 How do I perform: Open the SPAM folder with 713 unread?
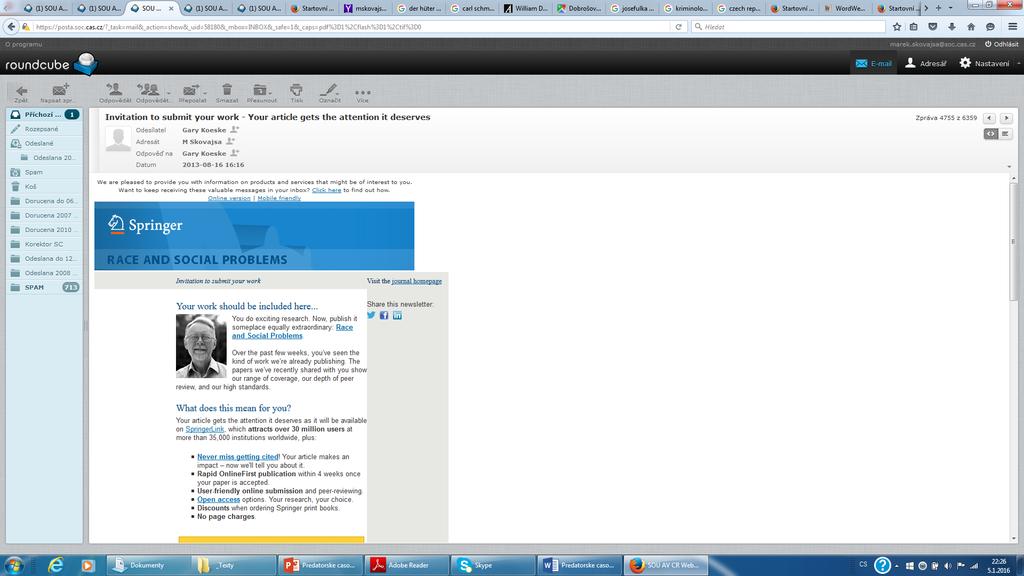44,287
